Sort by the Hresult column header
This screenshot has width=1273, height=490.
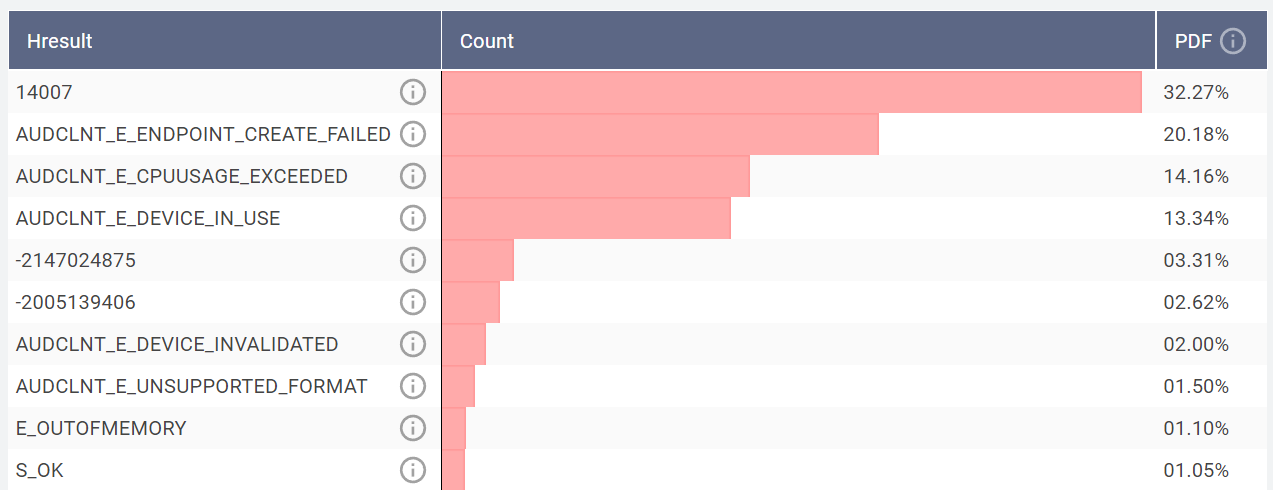coord(60,41)
